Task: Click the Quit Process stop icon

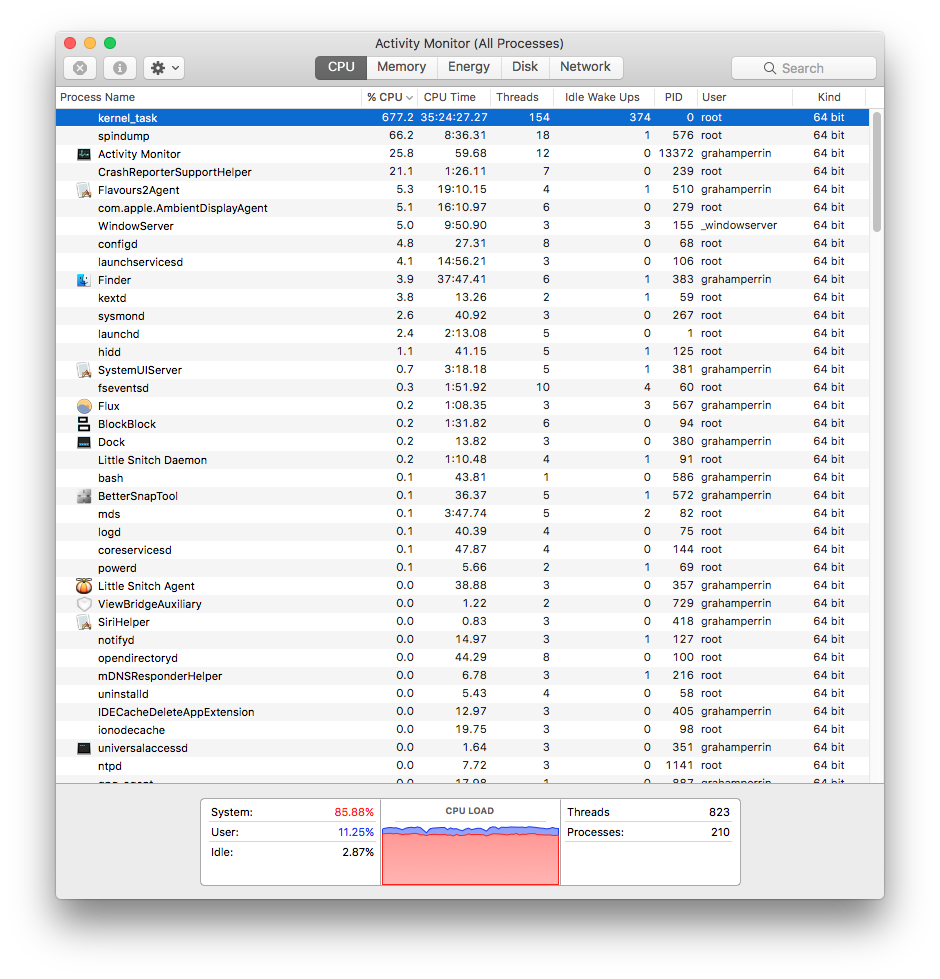Action: (80, 67)
